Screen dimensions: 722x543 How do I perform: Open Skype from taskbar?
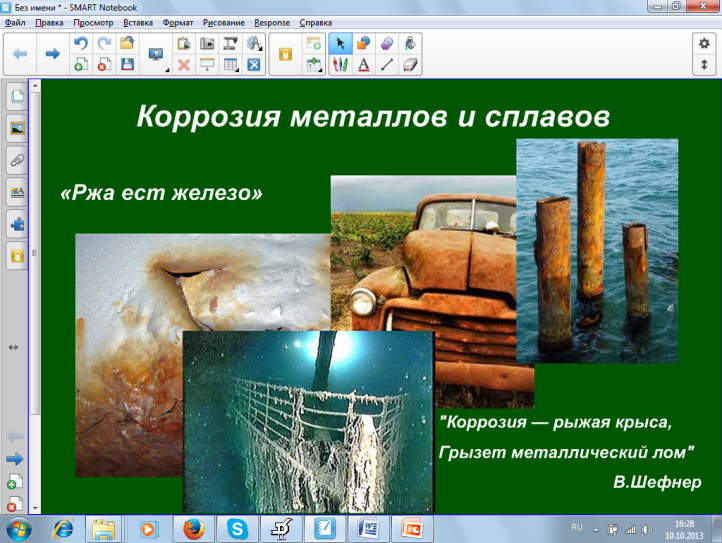pos(237,529)
